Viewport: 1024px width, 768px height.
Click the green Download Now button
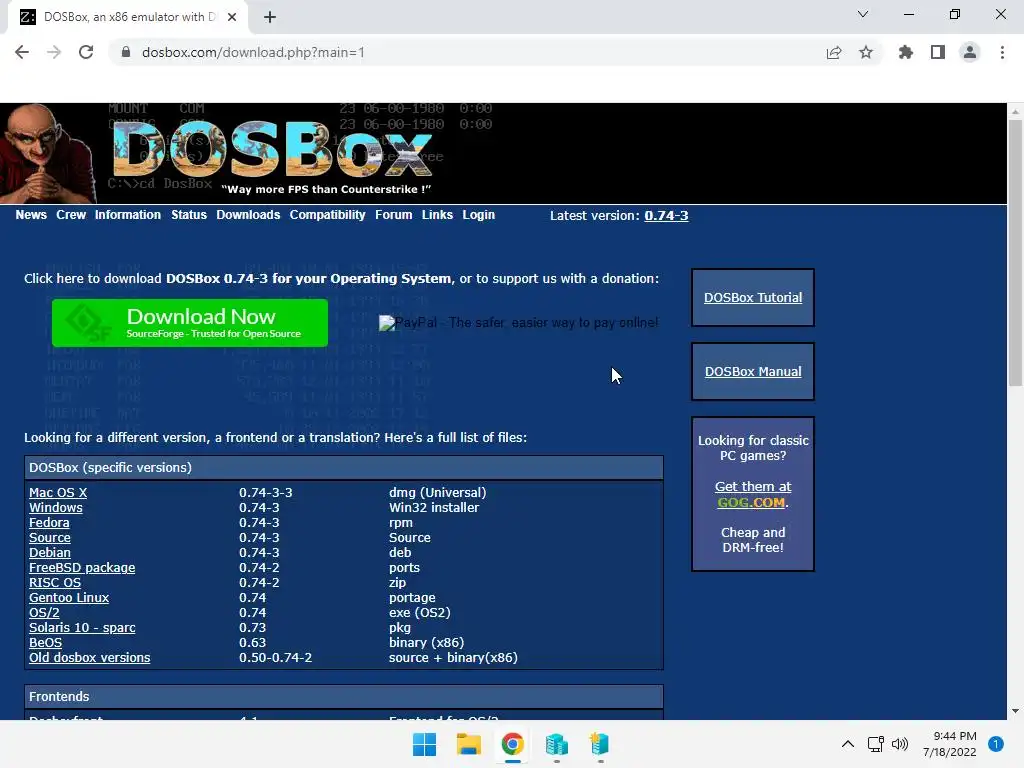pos(189,323)
